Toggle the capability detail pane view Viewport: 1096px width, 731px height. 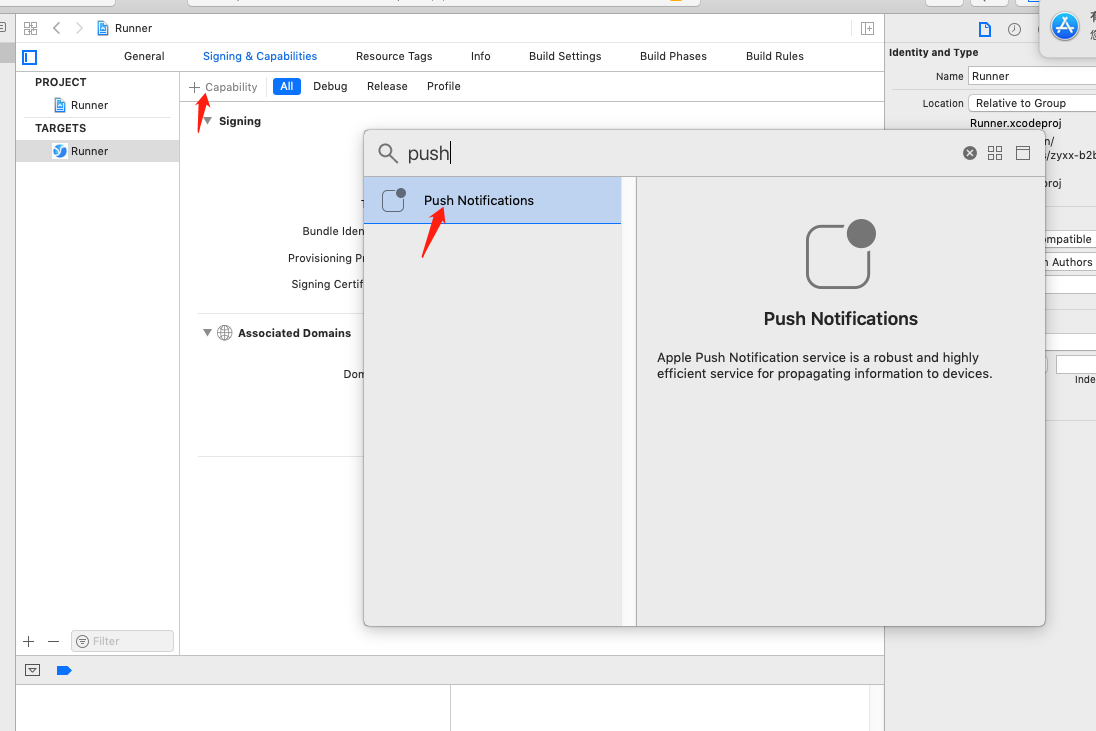tap(1023, 153)
